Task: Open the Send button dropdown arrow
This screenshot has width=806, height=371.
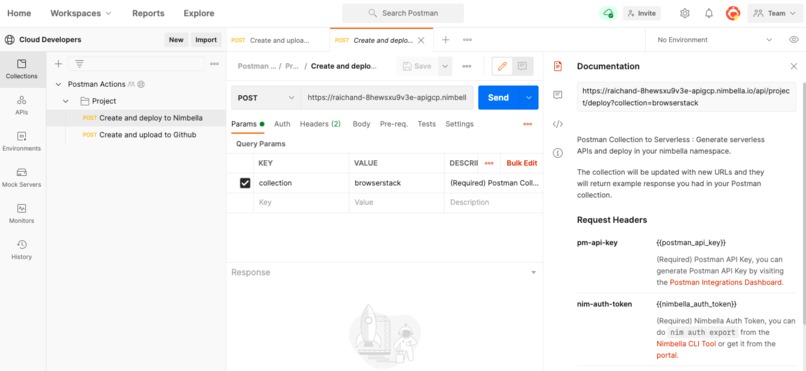Action: click(x=528, y=98)
